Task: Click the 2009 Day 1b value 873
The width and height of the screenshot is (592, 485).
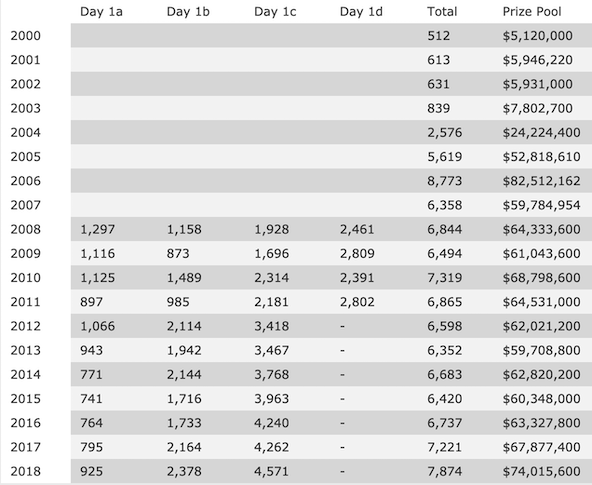Action: click(178, 254)
